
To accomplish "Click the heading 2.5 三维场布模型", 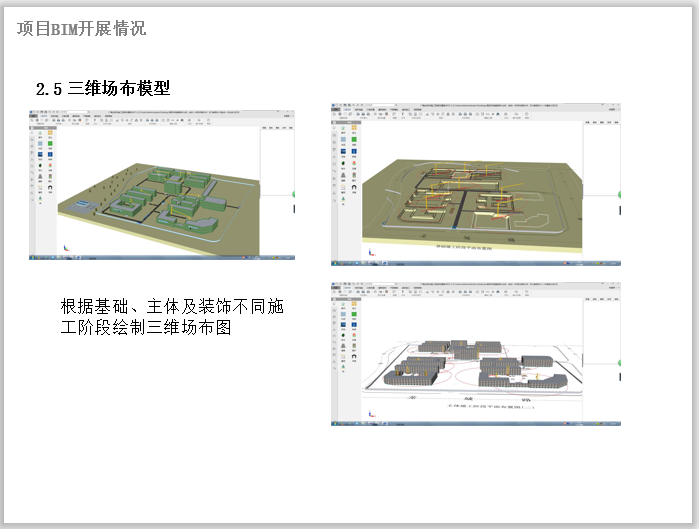I will coord(103,89).
